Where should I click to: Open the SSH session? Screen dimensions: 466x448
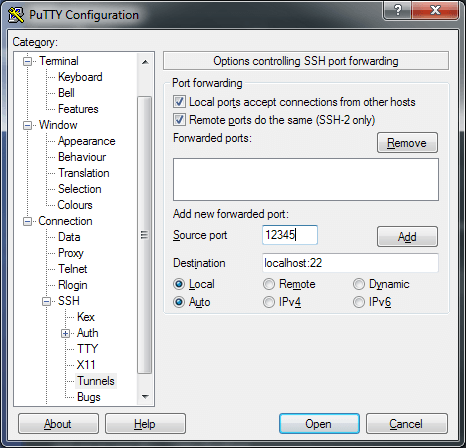coord(319,424)
